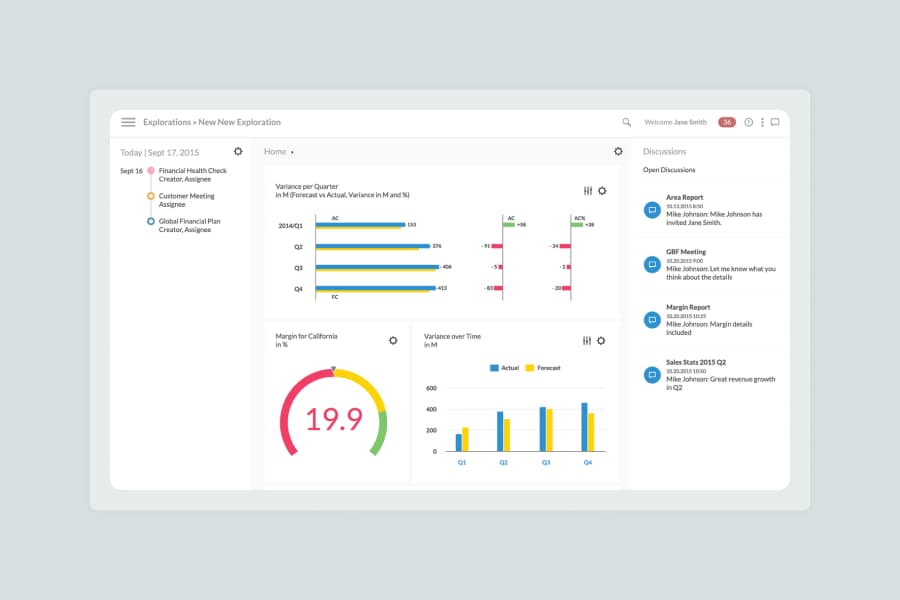Screen dimensions: 900x600
Task: Select the Global Financial Plan timeline marker
Action: tap(151, 221)
